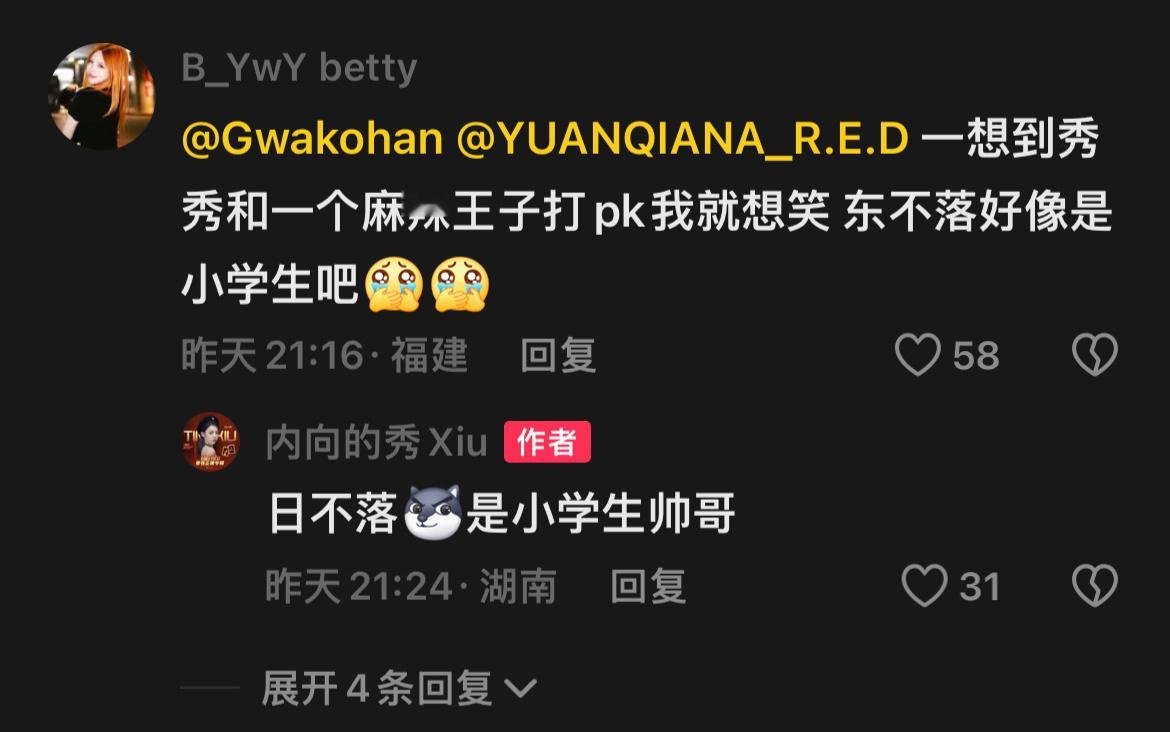
Task: Tap the 58 likes count
Action: [976, 355]
